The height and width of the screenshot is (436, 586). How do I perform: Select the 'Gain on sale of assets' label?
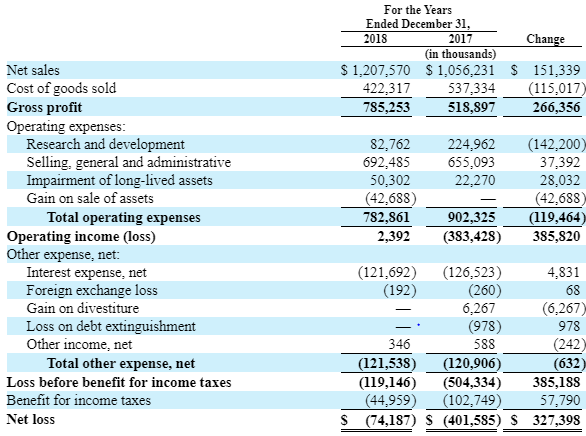click(90, 198)
